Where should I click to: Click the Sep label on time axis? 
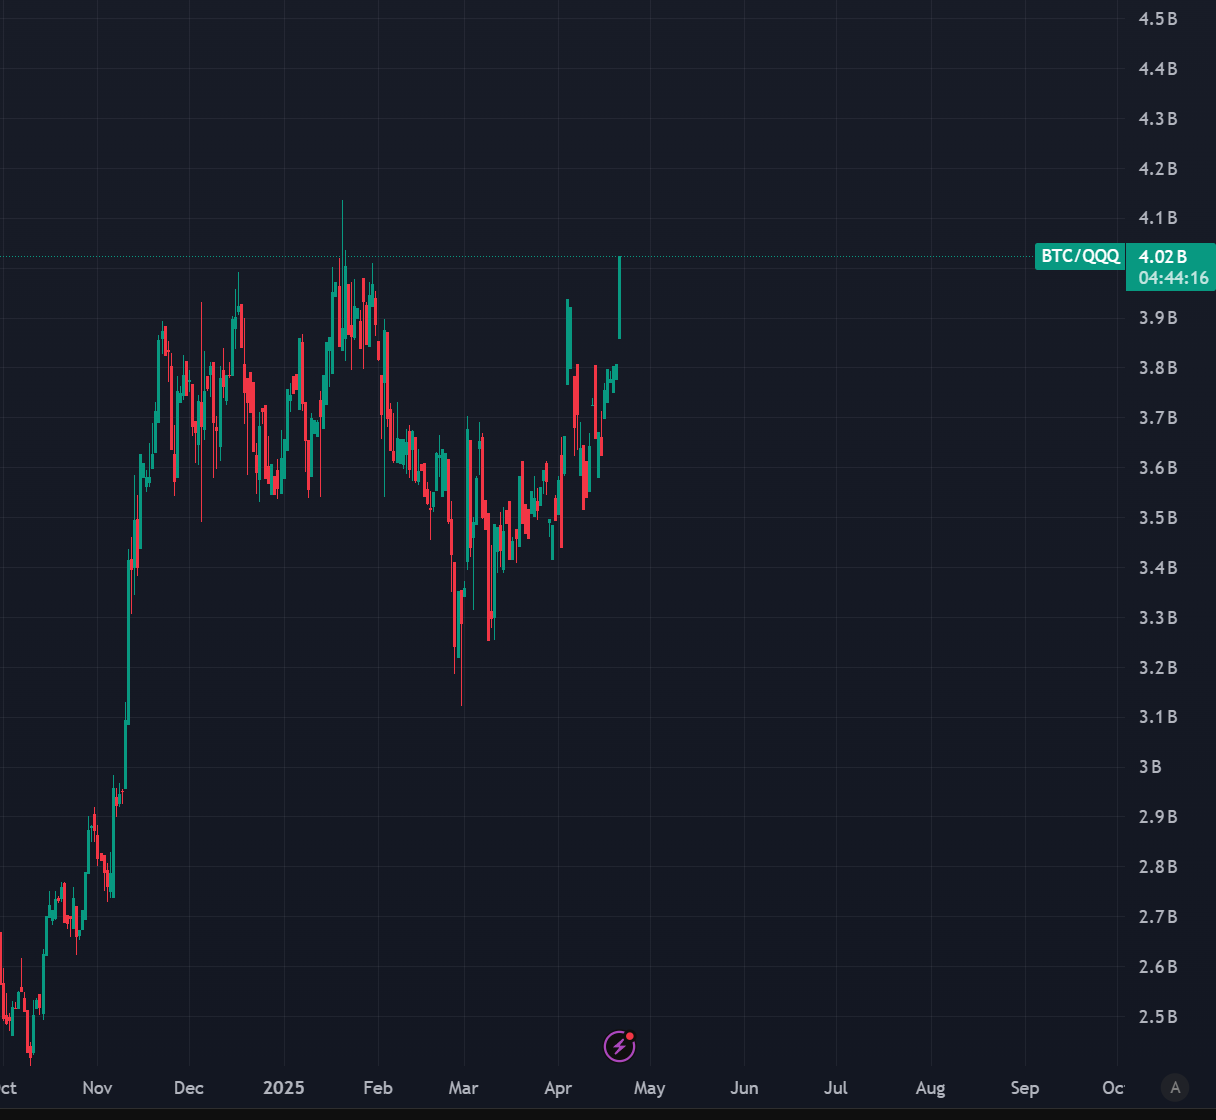pyautogui.click(x=1024, y=1087)
